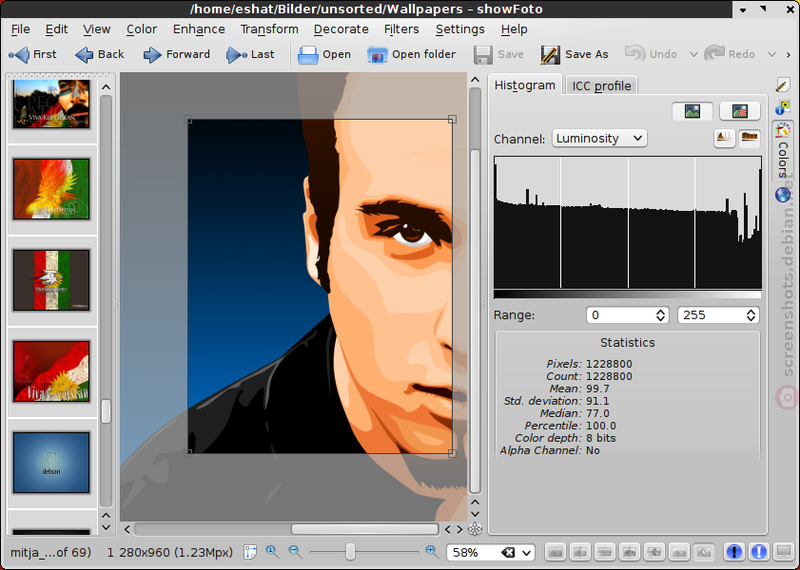Expand the Undo history dropdown arrow

click(x=693, y=55)
